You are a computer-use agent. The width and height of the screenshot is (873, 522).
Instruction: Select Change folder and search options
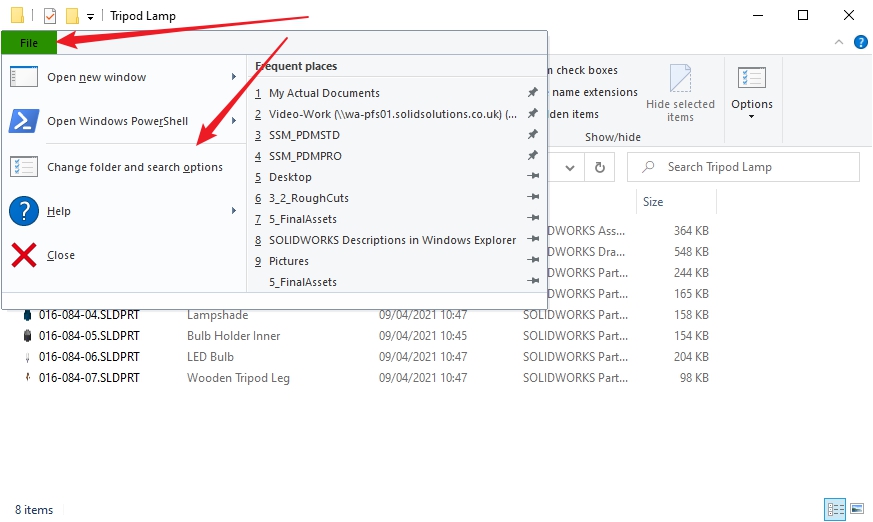135,167
